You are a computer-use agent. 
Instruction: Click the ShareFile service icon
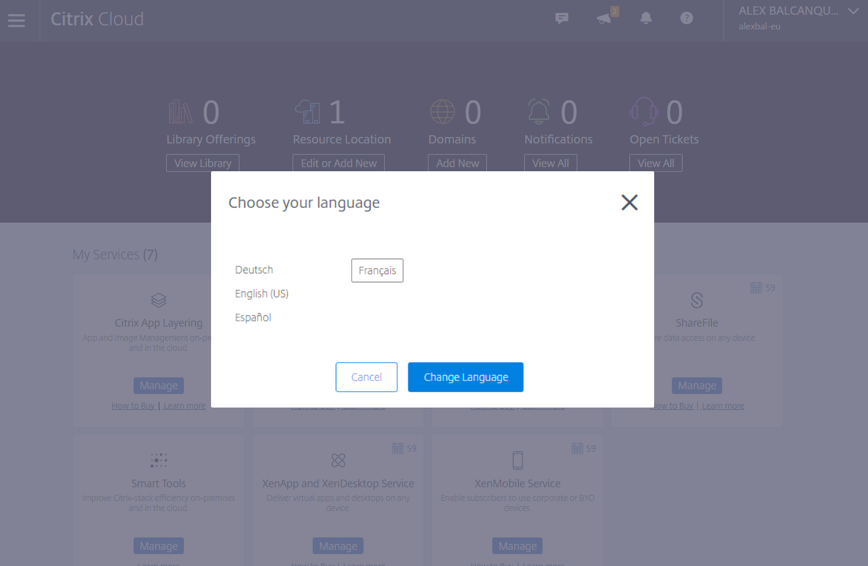[697, 300]
